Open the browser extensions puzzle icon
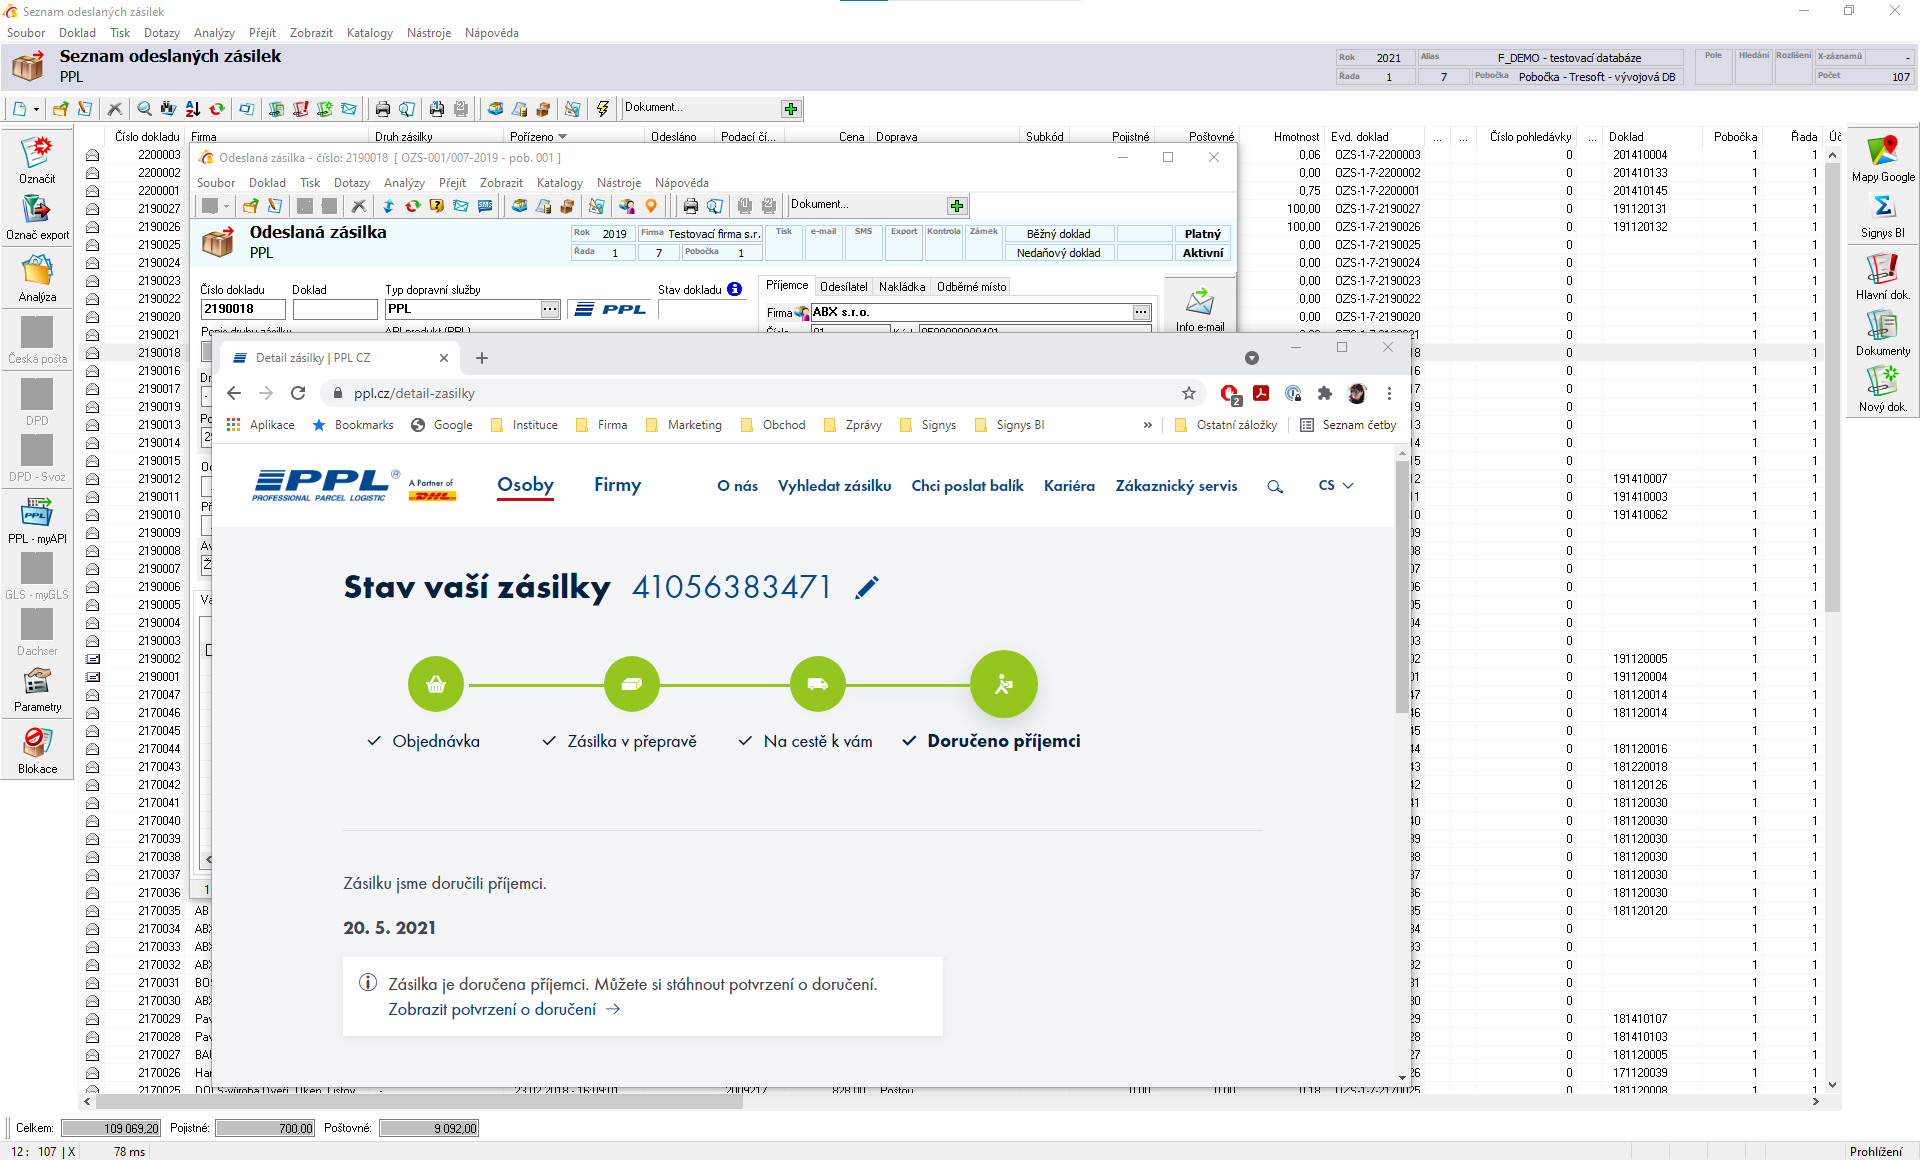Viewport: 1920px width, 1160px height. [1325, 393]
